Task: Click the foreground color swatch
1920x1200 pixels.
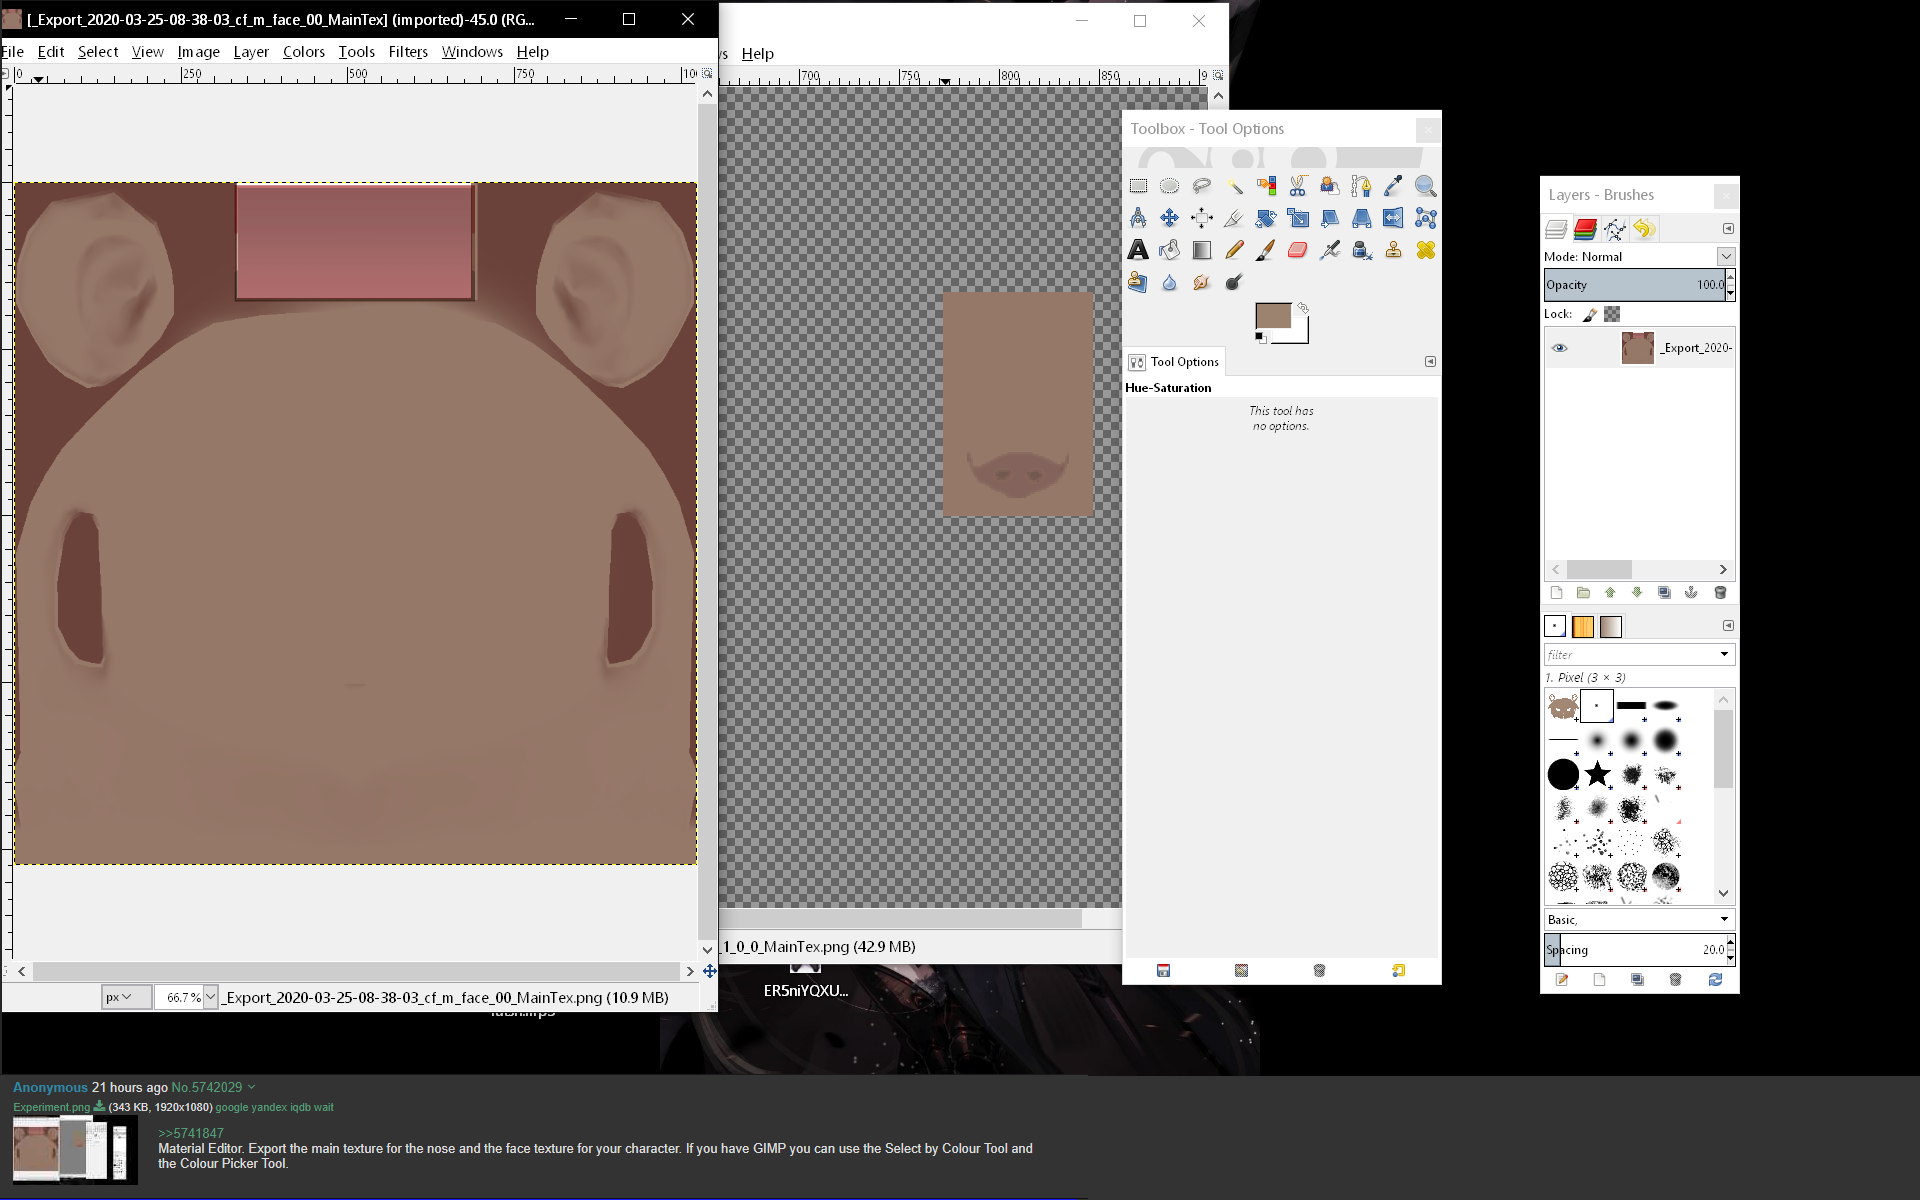Action: tap(1272, 316)
